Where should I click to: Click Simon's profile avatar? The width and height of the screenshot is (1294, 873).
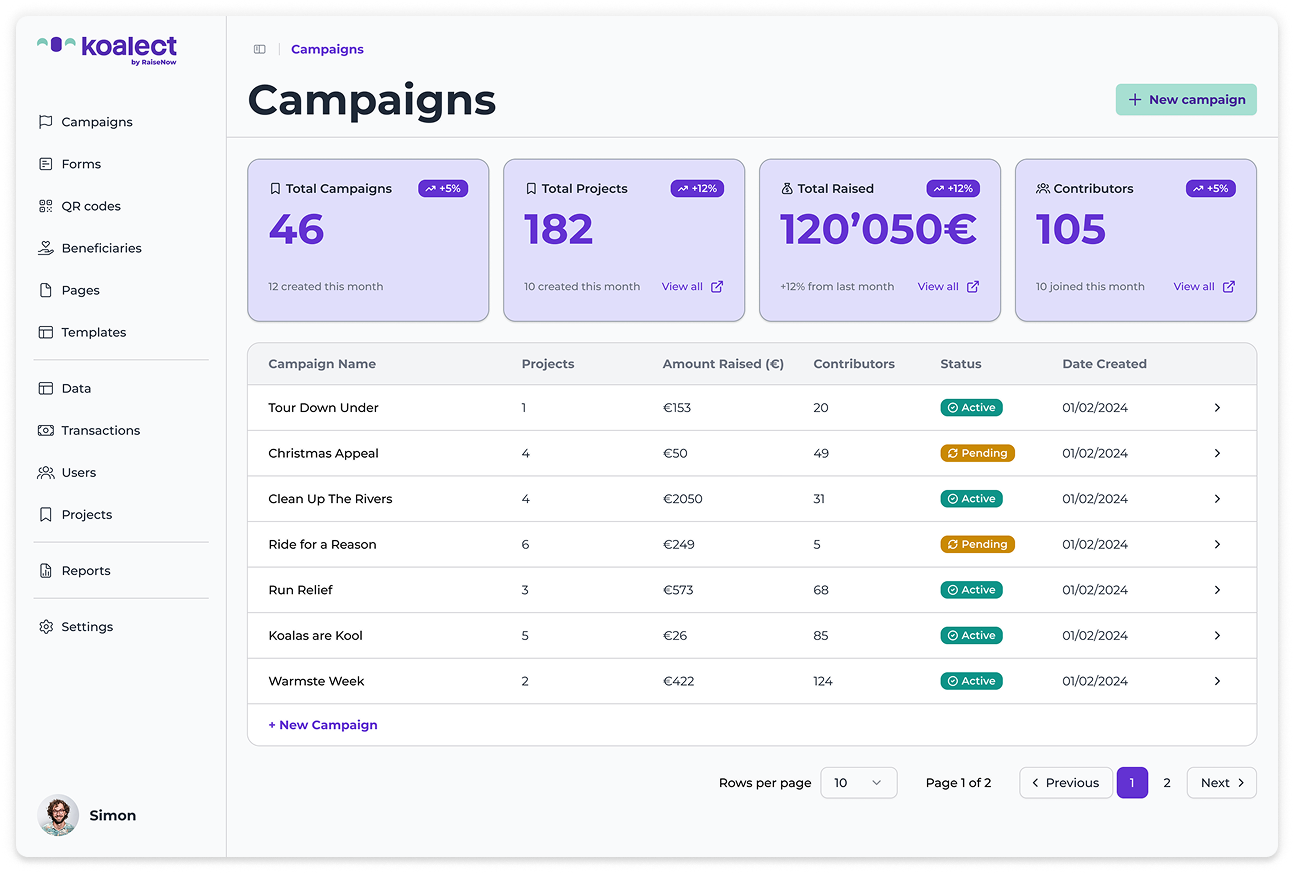(58, 815)
